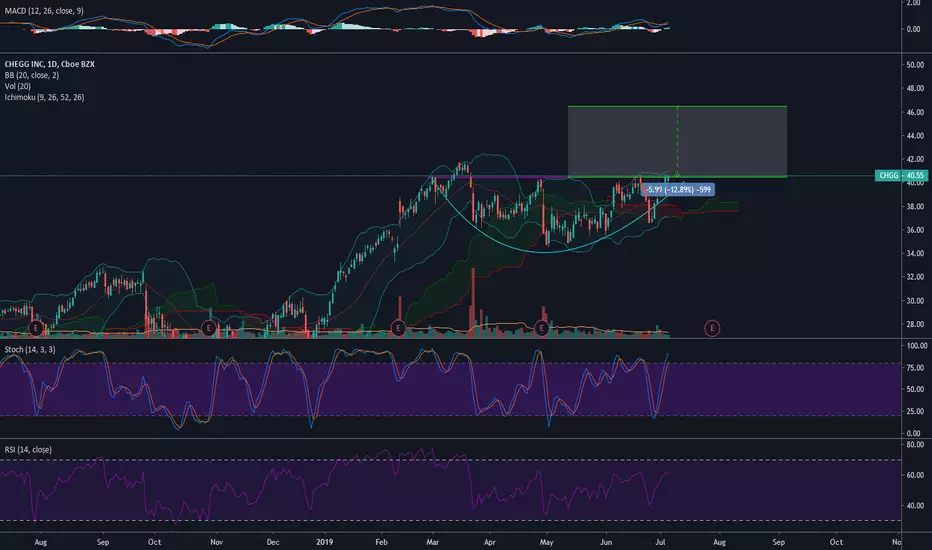Select the green dashed vertical measure arrow
Viewport: 932px width, 550px height.
tap(678, 142)
